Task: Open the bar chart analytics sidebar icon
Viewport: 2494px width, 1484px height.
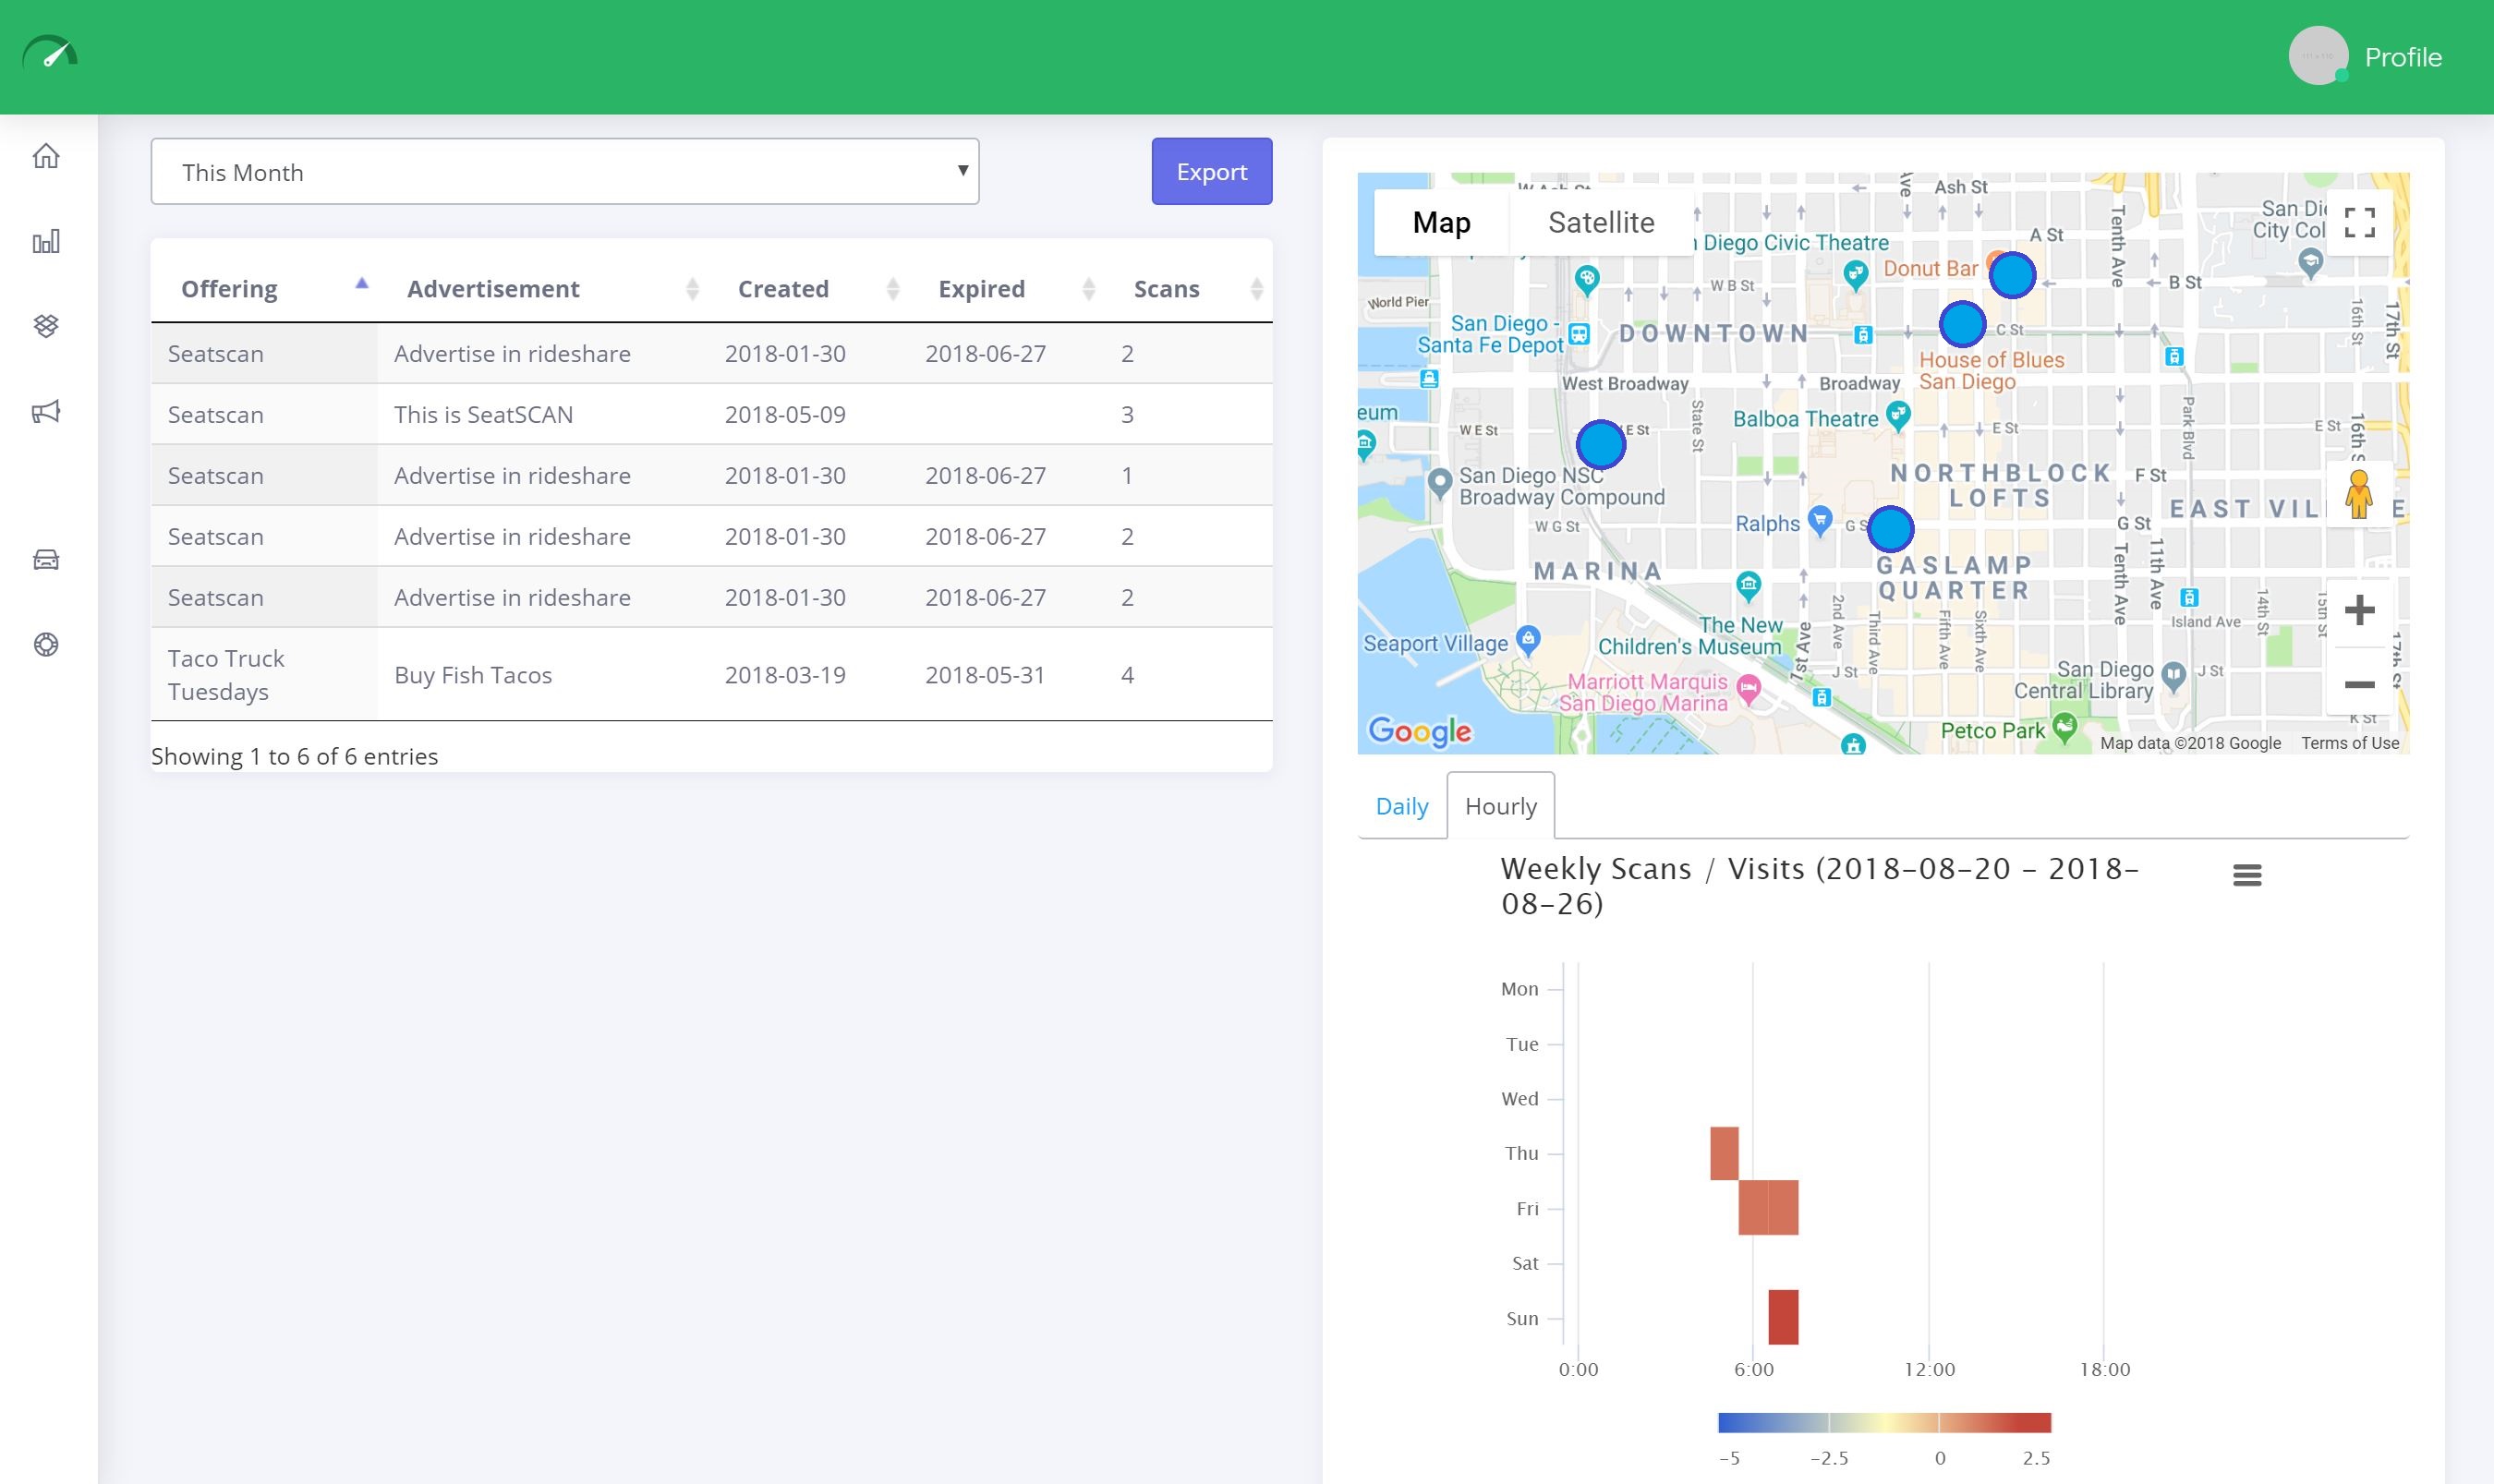Action: pos(46,241)
